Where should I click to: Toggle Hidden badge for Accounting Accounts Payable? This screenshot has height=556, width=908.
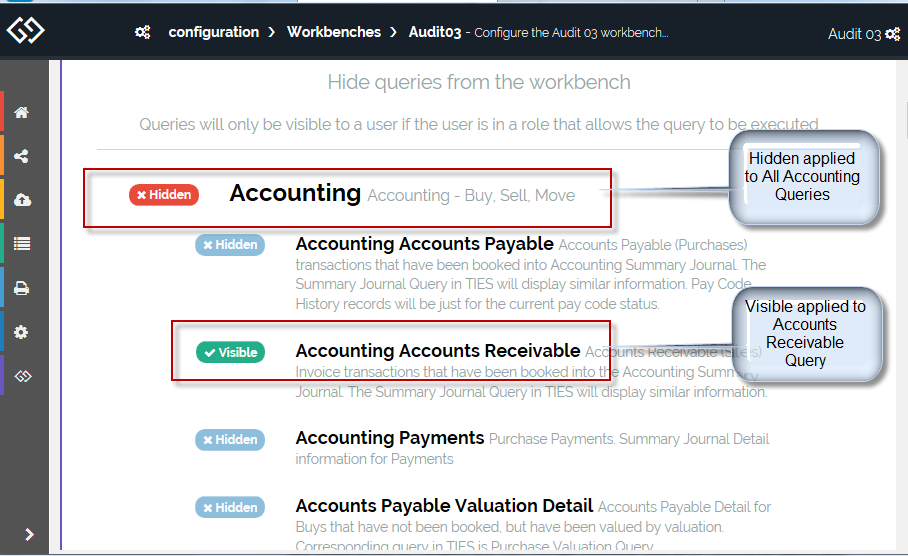[230, 244]
